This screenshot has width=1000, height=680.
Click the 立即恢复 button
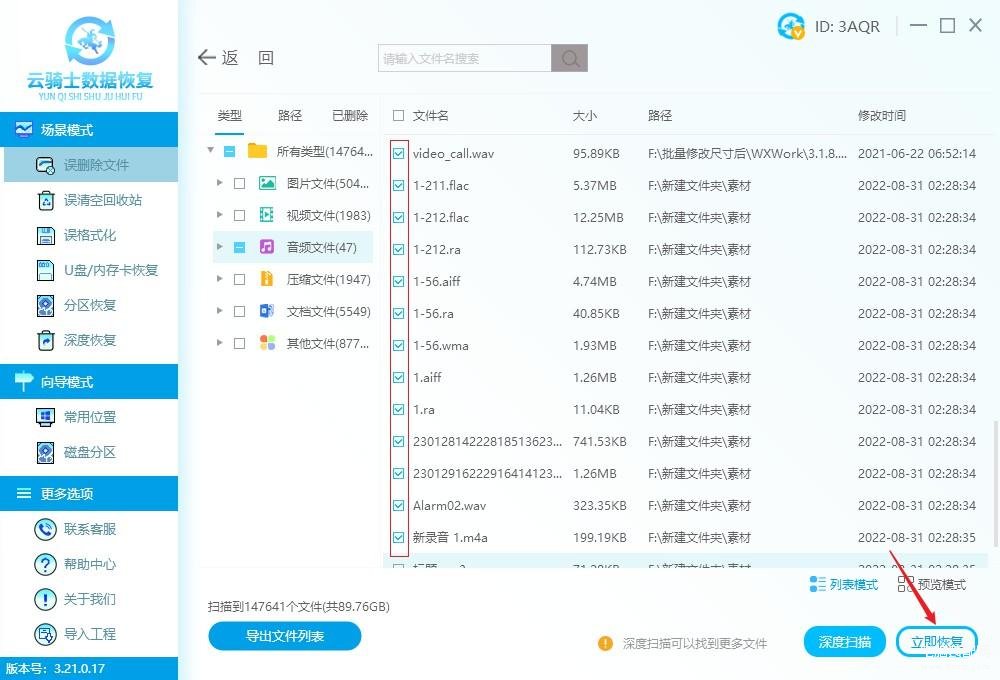pos(937,642)
